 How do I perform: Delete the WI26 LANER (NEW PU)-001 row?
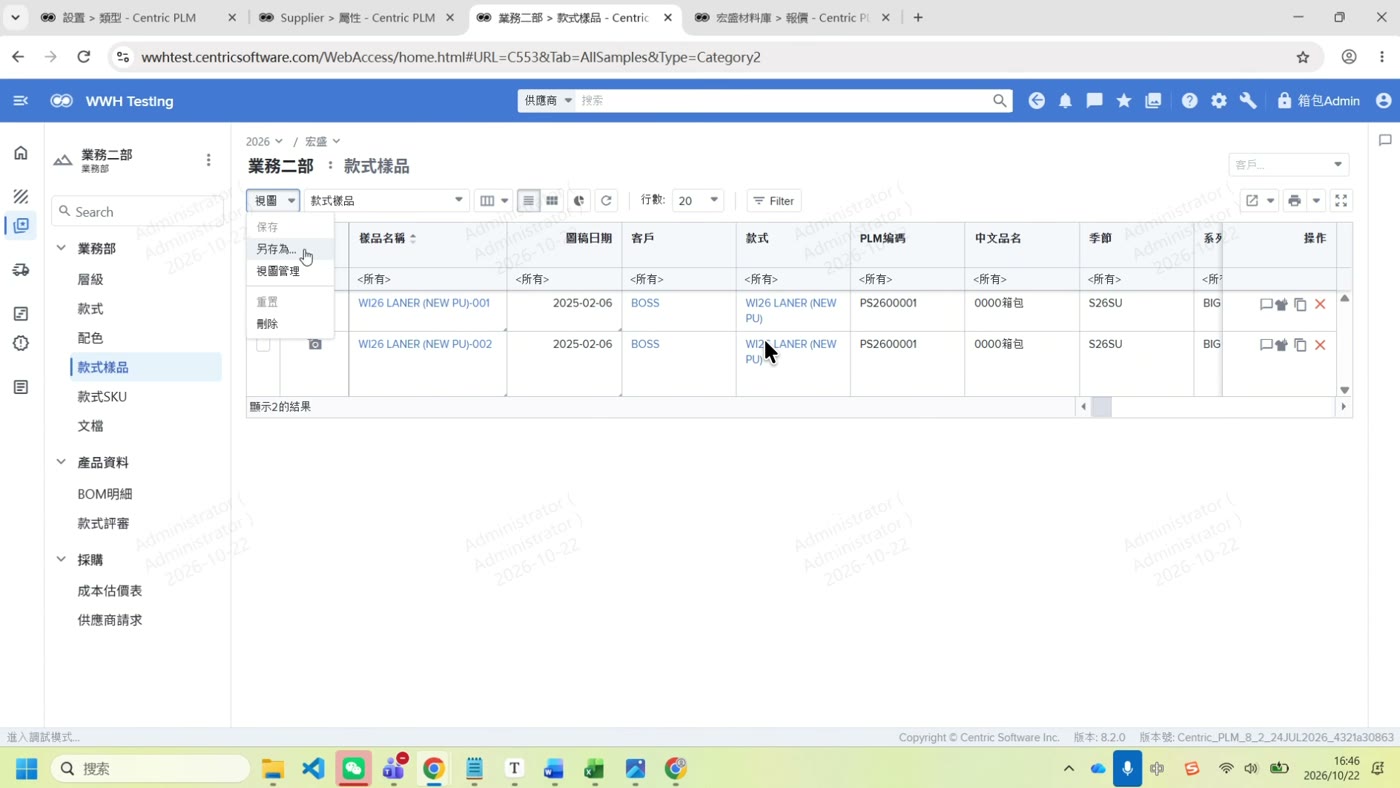pyautogui.click(x=1320, y=304)
